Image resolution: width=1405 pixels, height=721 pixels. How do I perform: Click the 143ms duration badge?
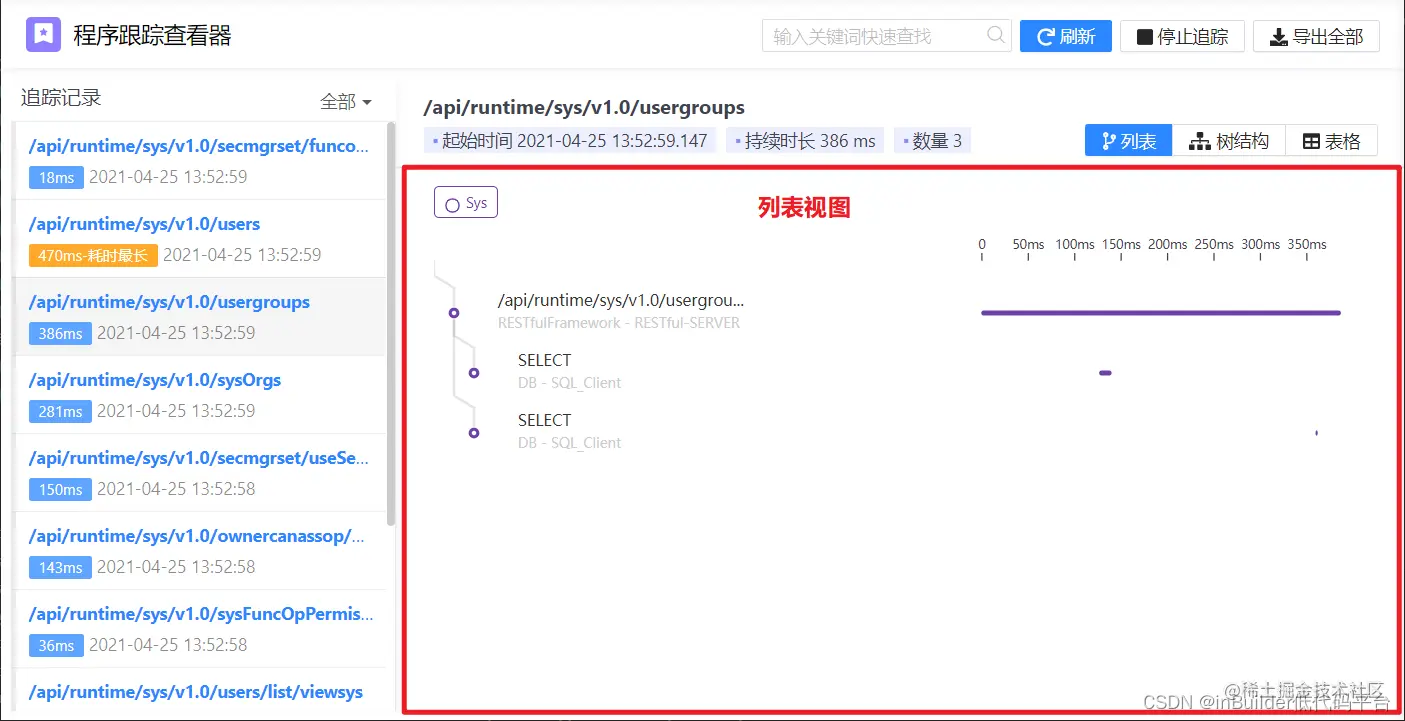[60, 567]
